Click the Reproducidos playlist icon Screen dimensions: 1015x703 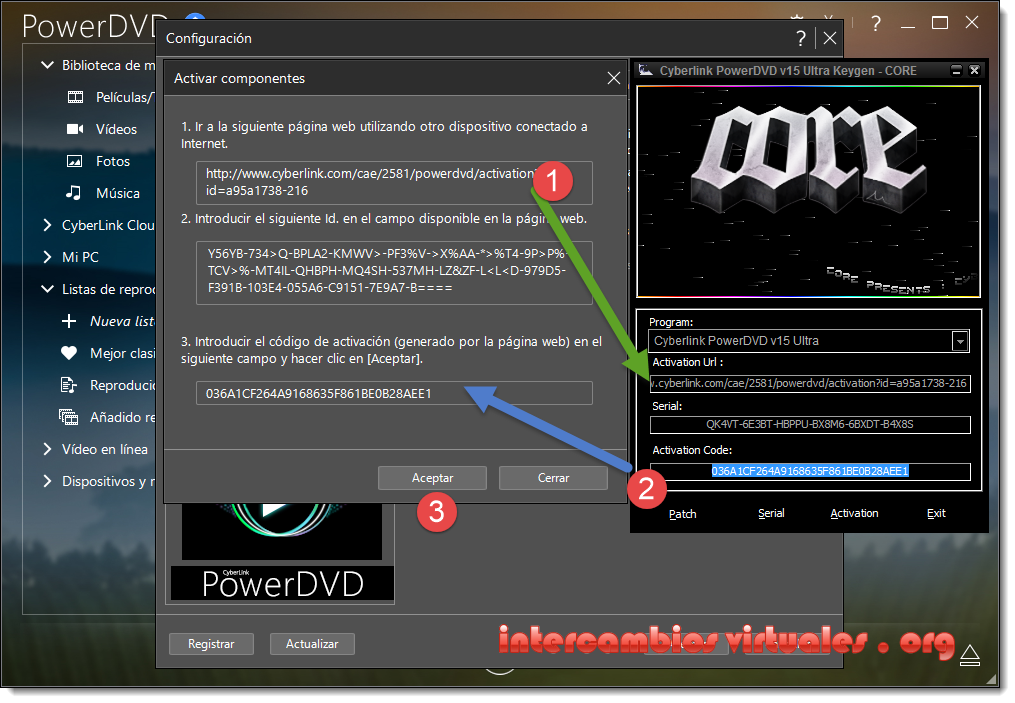pyautogui.click(x=69, y=385)
